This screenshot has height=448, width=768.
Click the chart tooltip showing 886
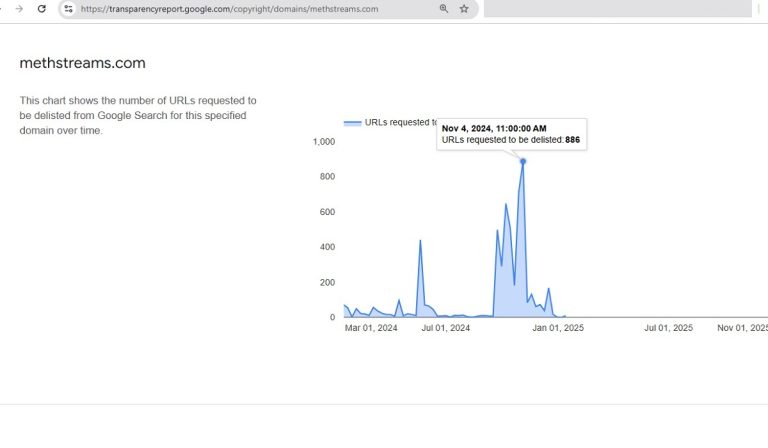click(x=511, y=134)
